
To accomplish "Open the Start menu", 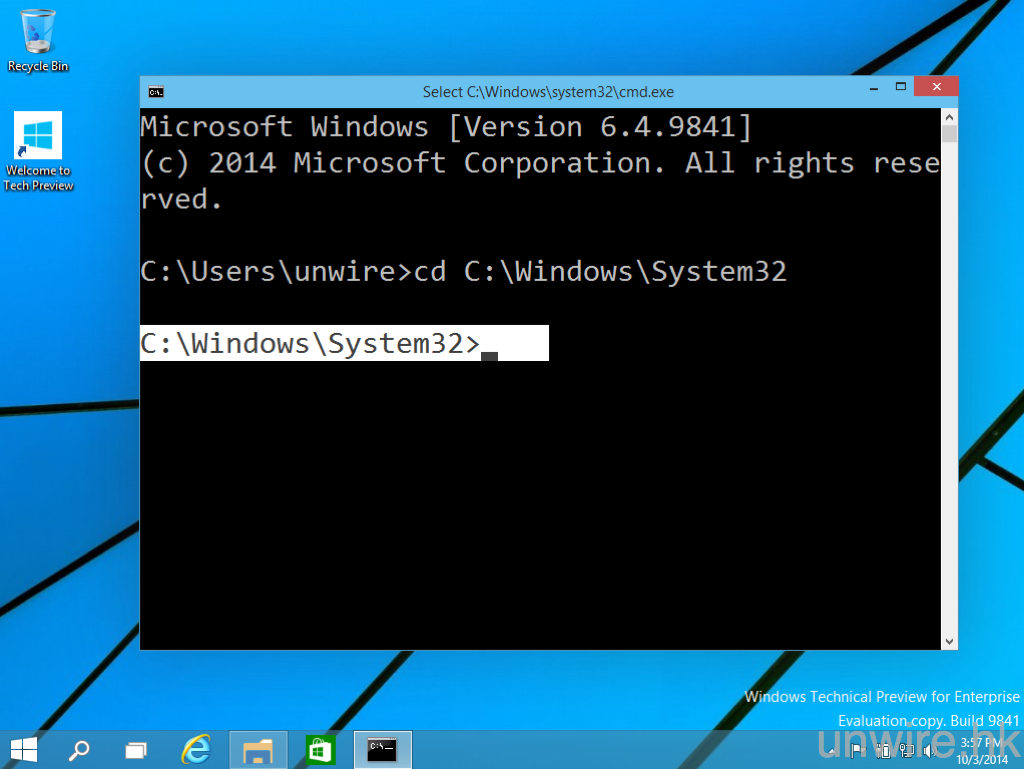I will [24, 749].
